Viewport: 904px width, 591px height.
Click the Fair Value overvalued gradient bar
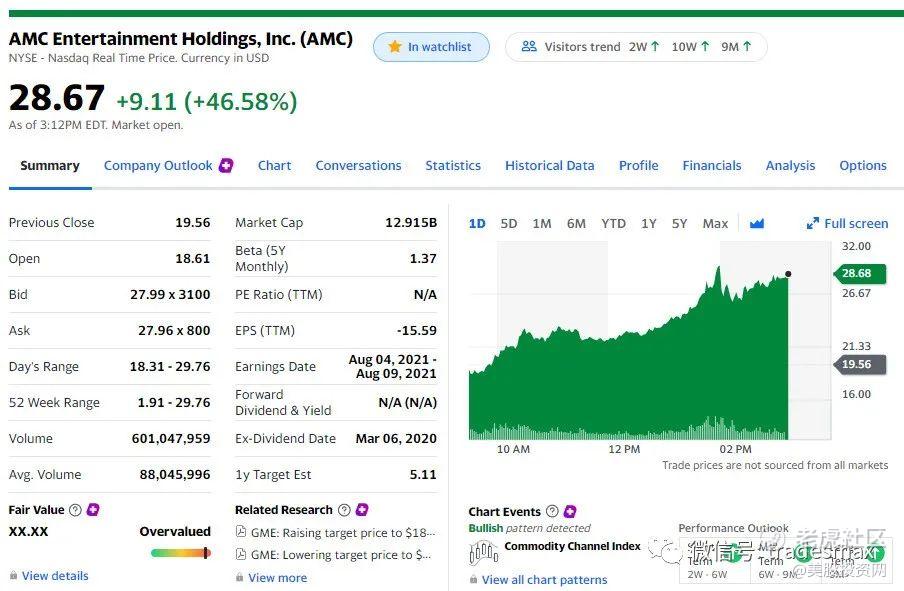(x=180, y=553)
